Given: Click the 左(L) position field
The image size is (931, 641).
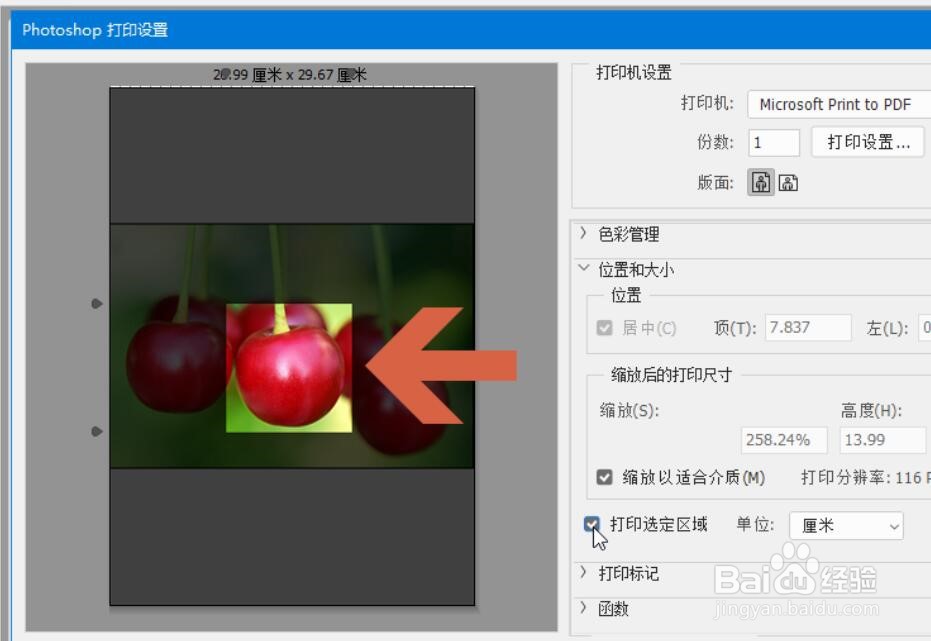Looking at the screenshot, I should (924, 328).
